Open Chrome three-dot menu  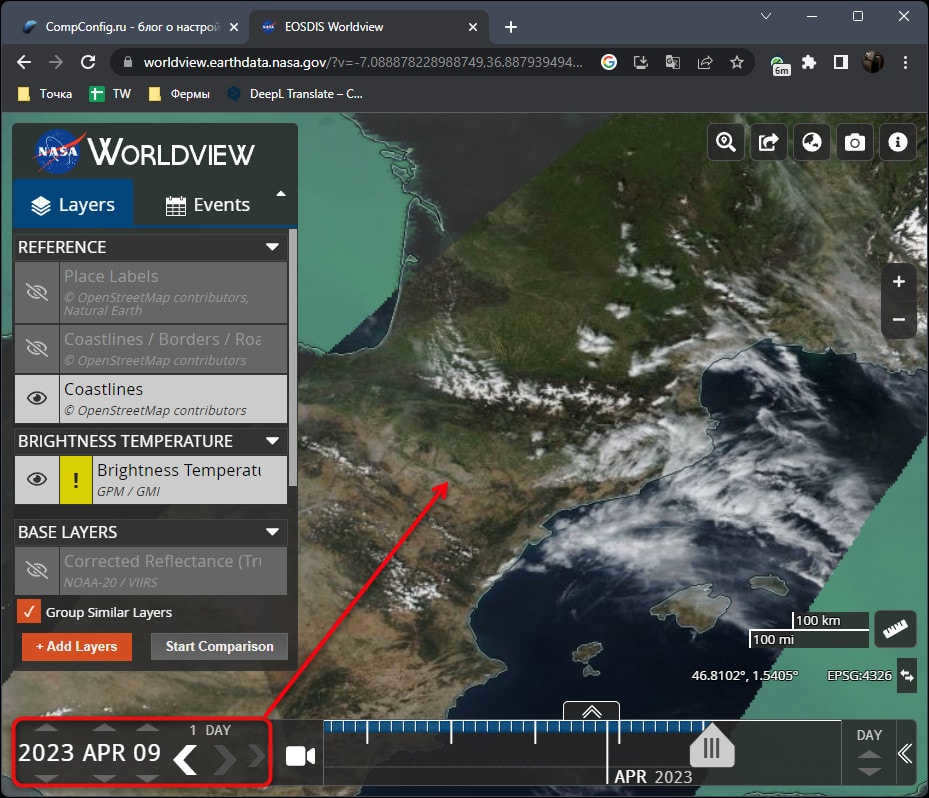905,62
